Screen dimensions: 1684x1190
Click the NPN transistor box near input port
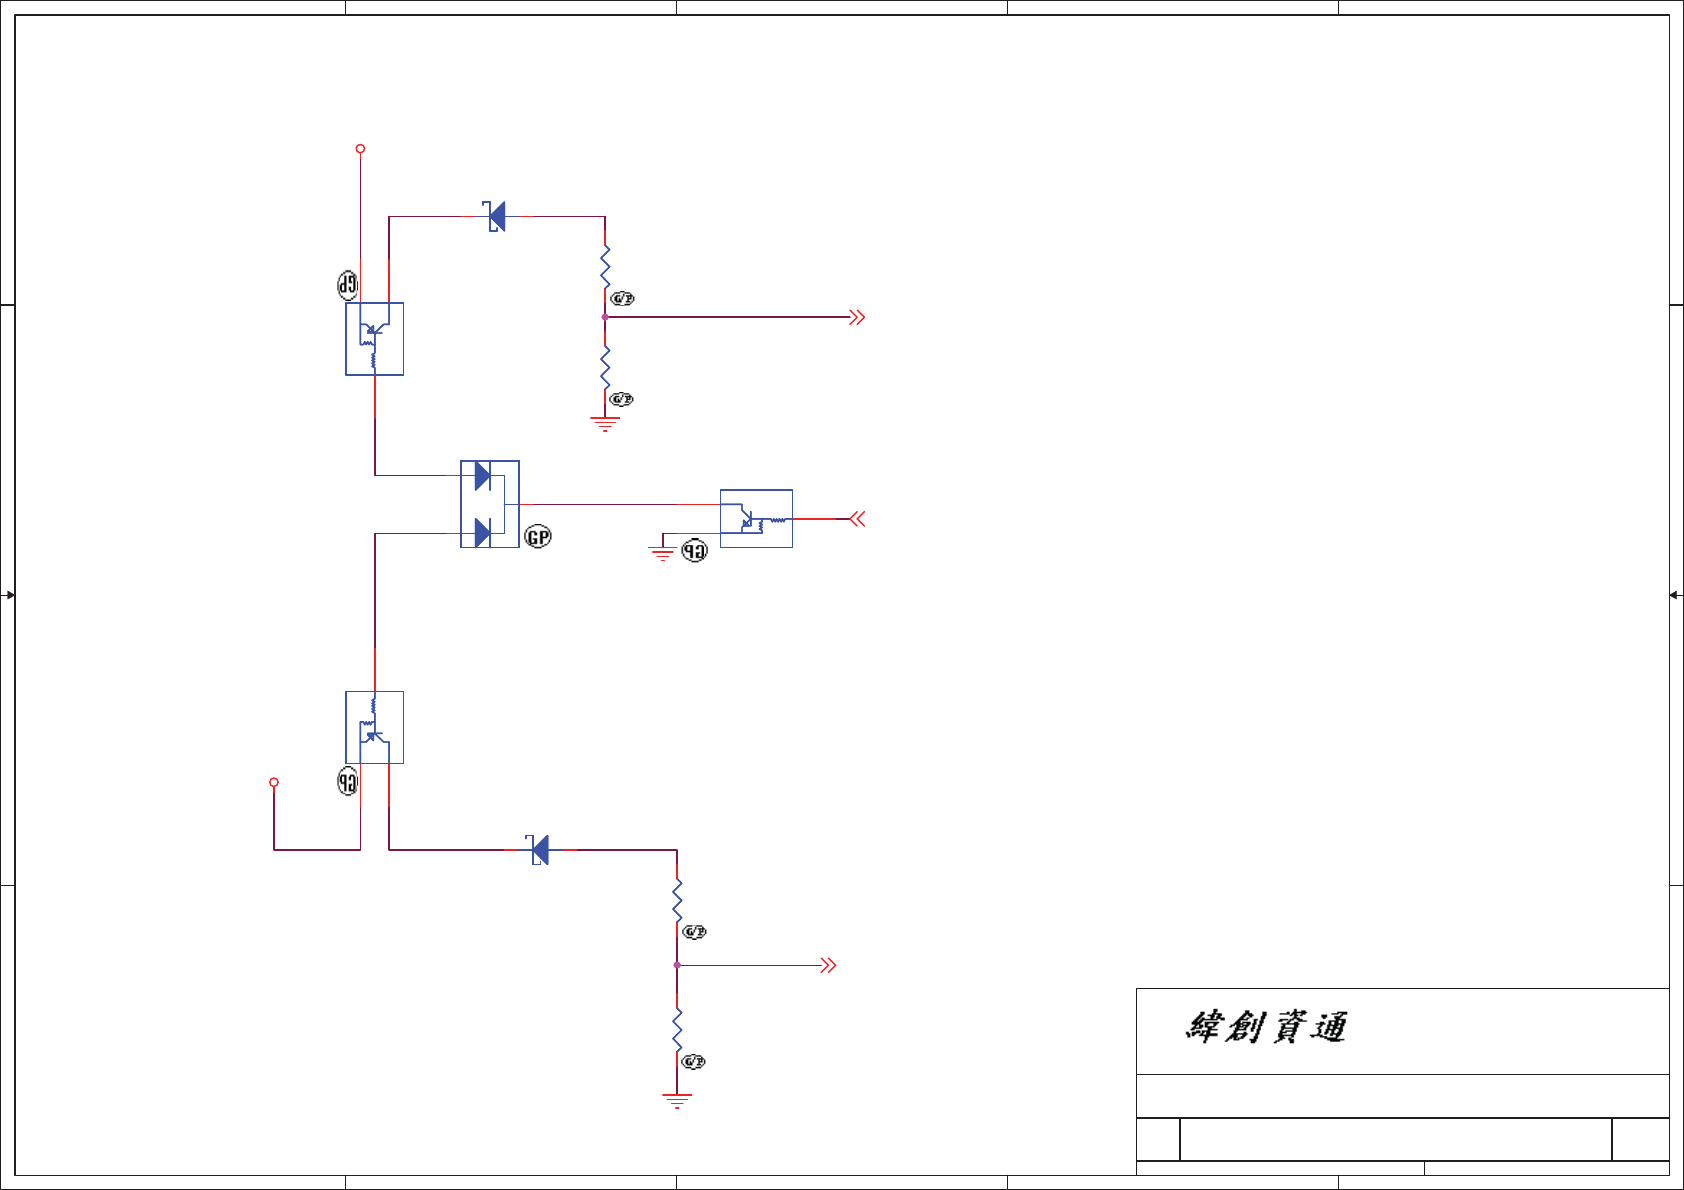pyautogui.click(x=756, y=518)
